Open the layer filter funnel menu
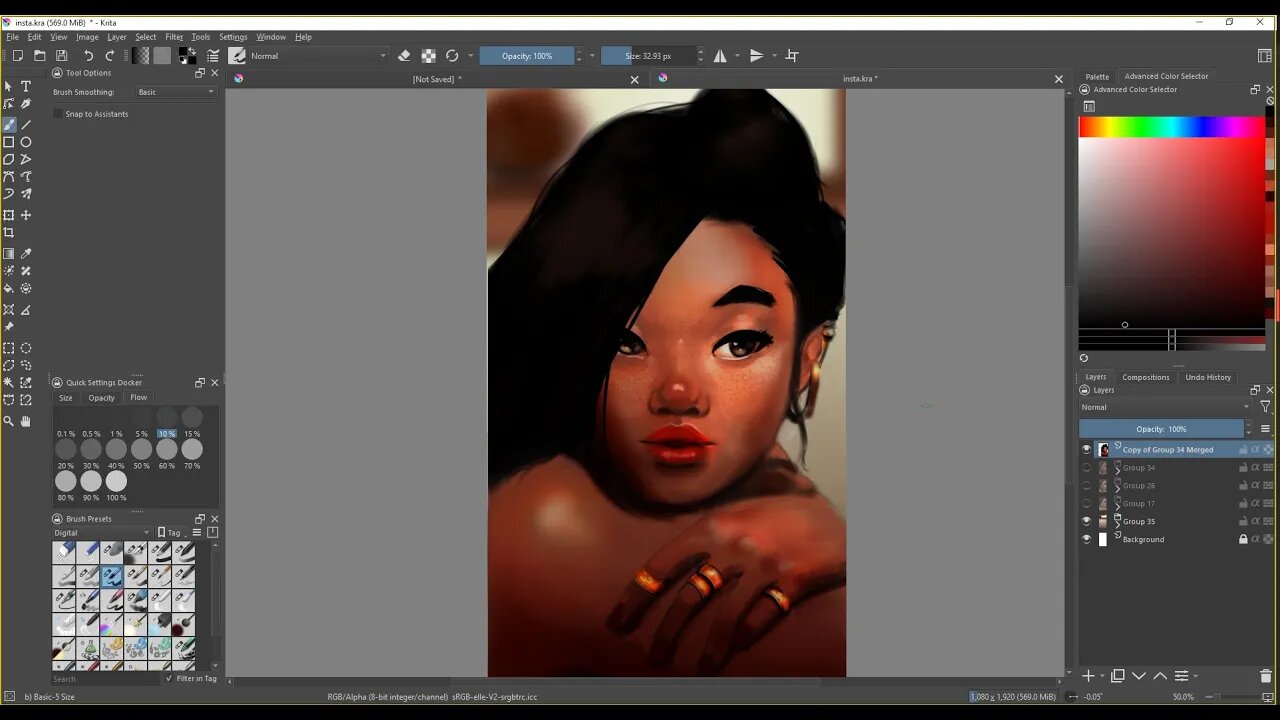 click(1265, 407)
